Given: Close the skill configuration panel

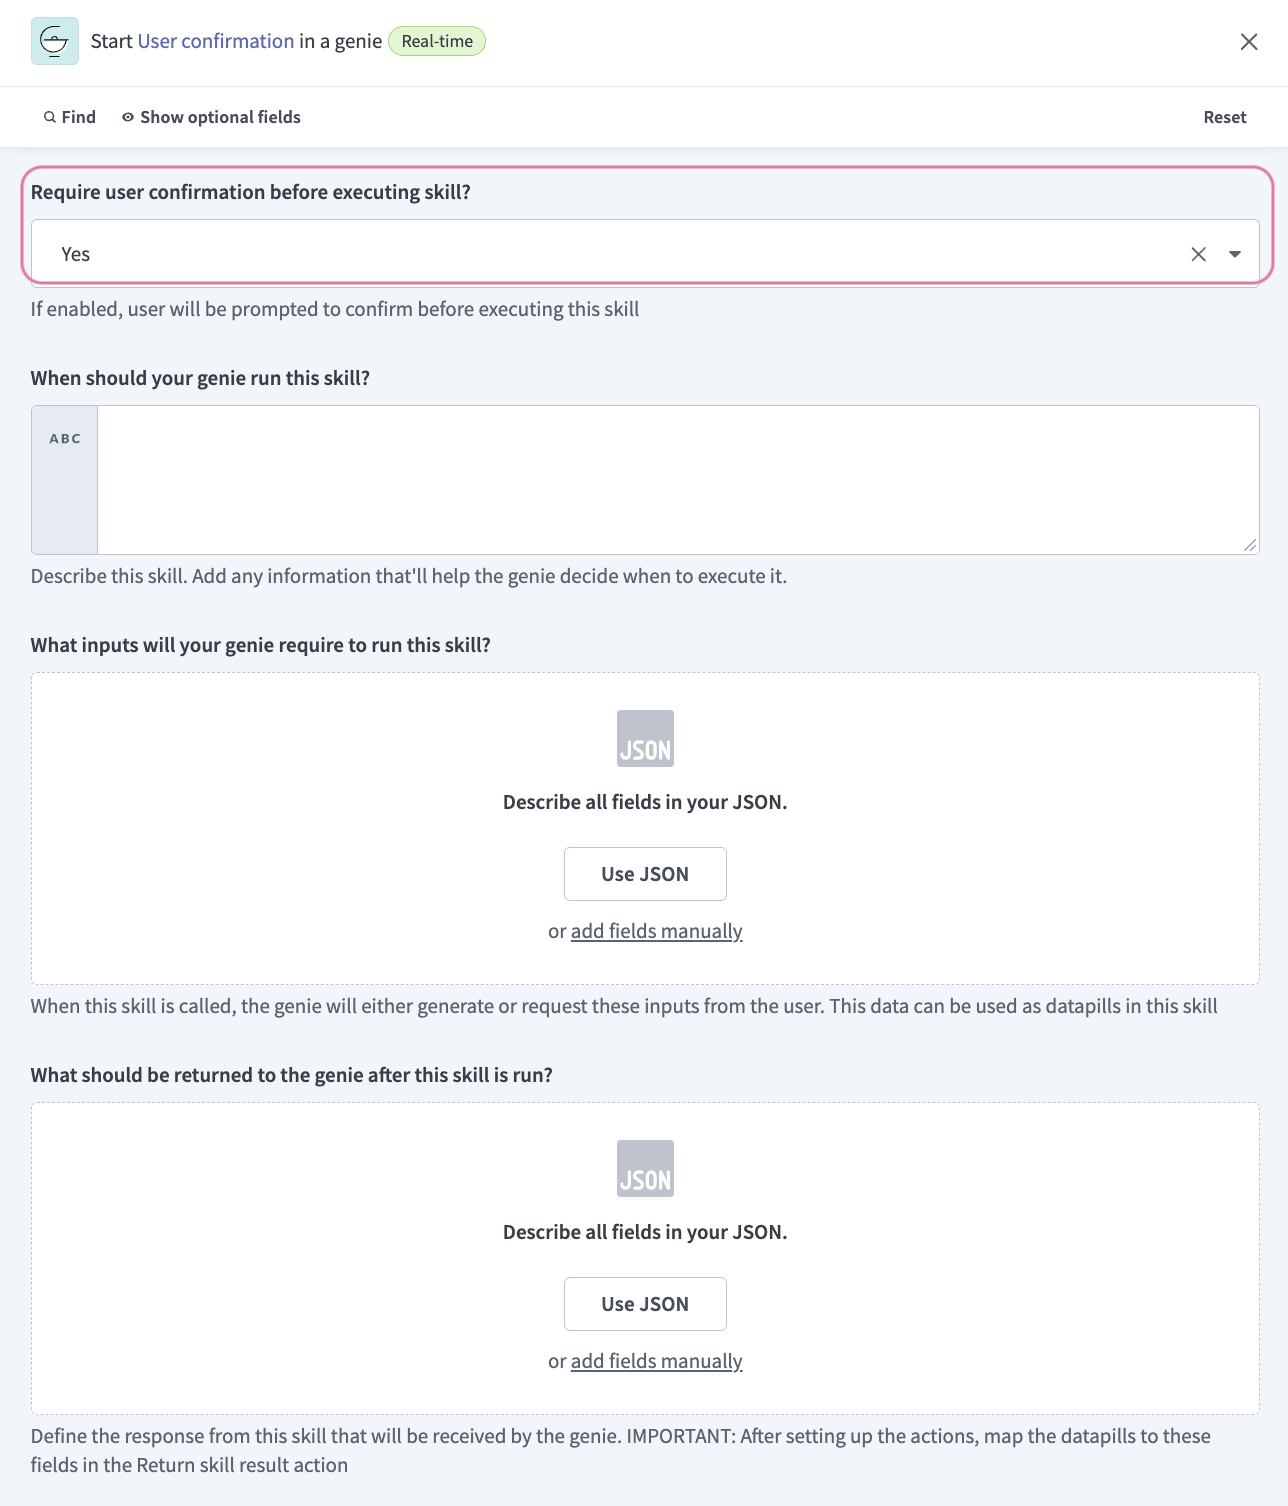Looking at the screenshot, I should [x=1249, y=42].
